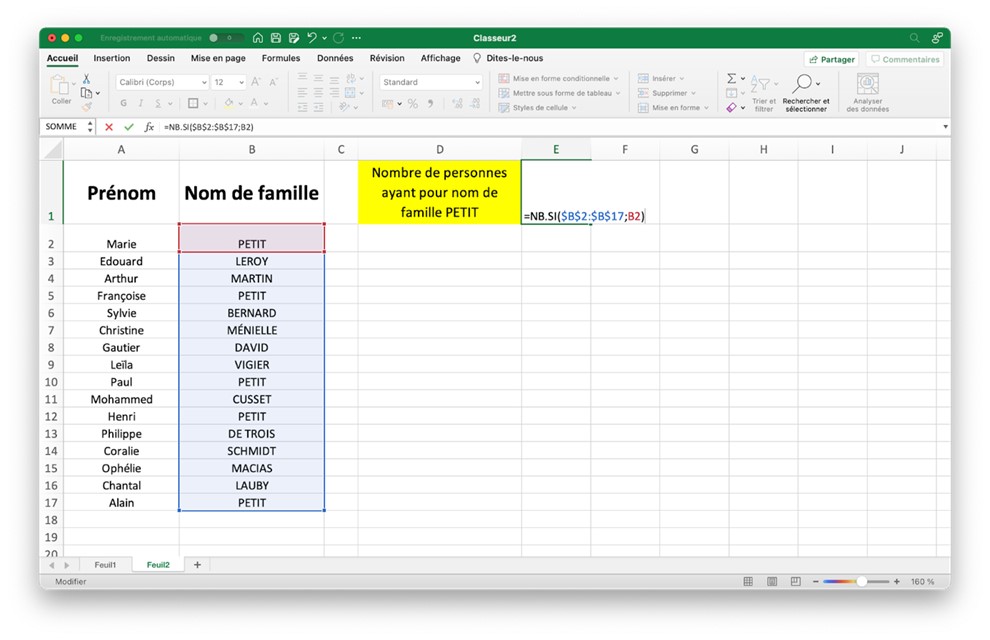The image size is (990, 640).
Task: Select the percentage format icon
Action: click(411, 102)
